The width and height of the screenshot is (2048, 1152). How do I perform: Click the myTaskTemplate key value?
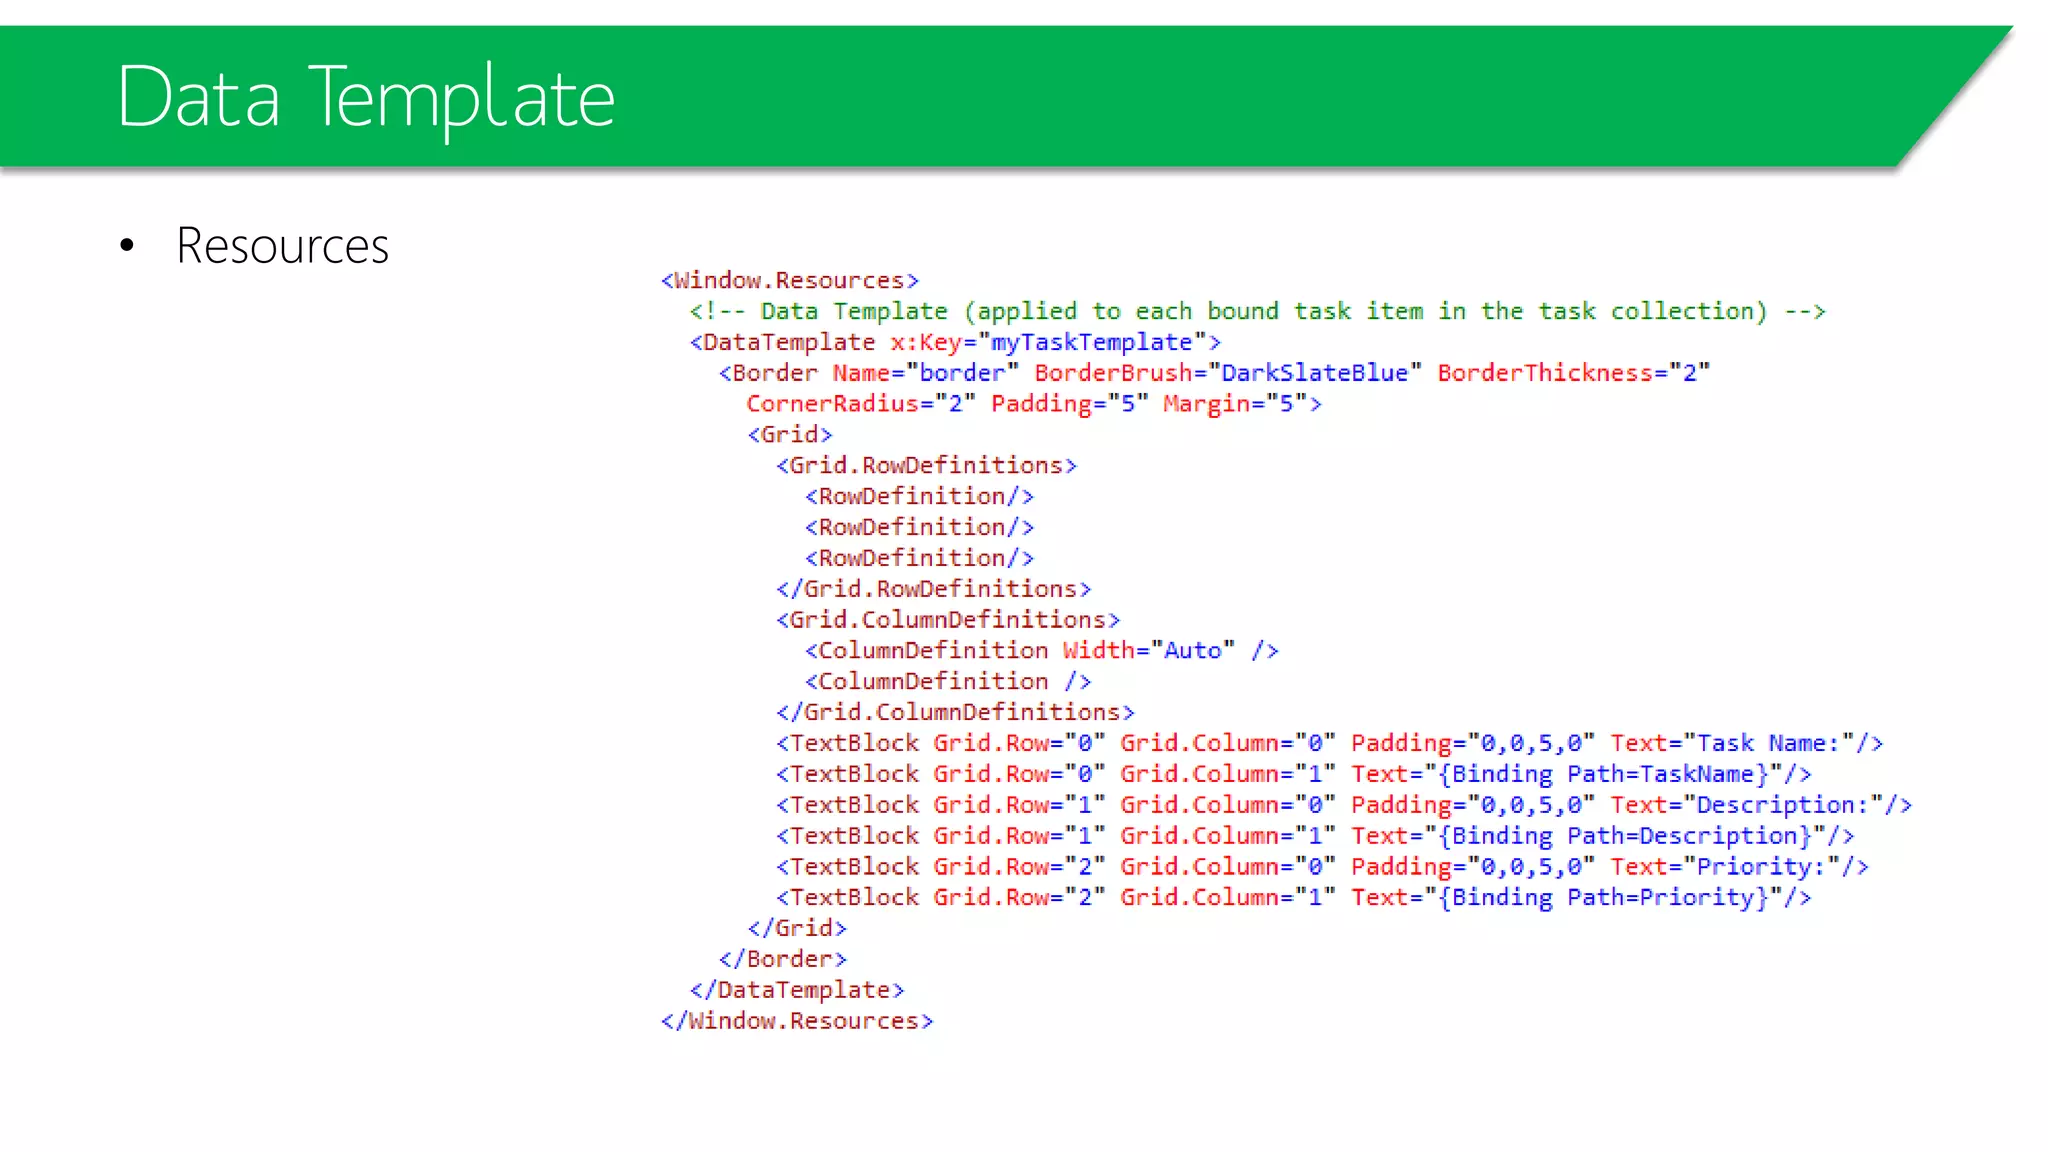1091,343
